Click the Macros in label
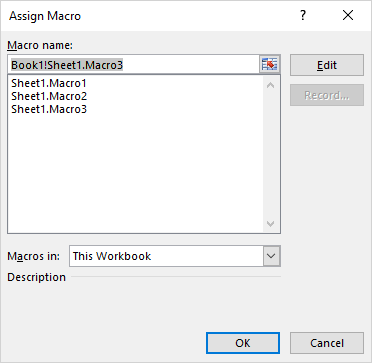Screen dimensions: 372x363 pos(34,256)
